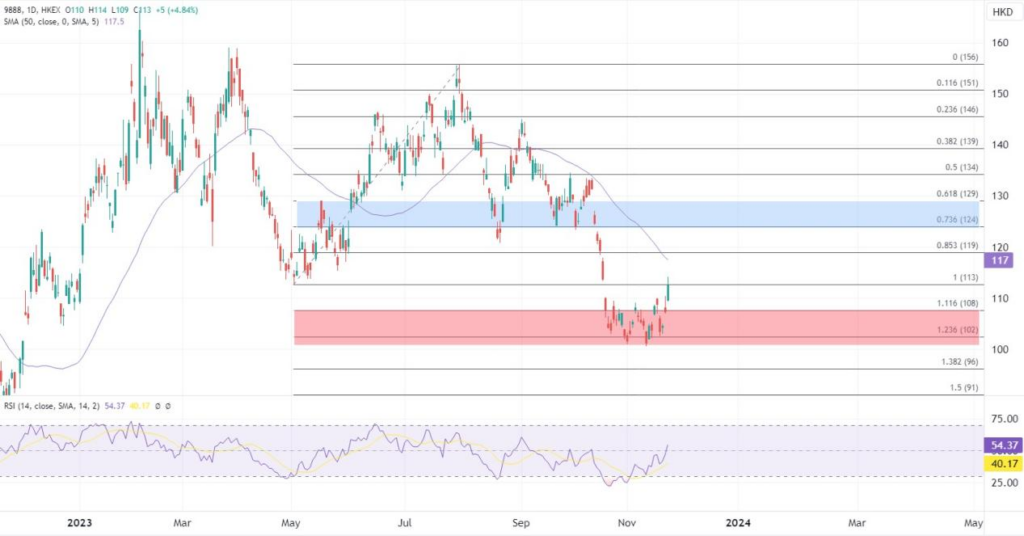Open the HKD currency selector
This screenshot has height=536, width=1024.
tap(1000, 12)
